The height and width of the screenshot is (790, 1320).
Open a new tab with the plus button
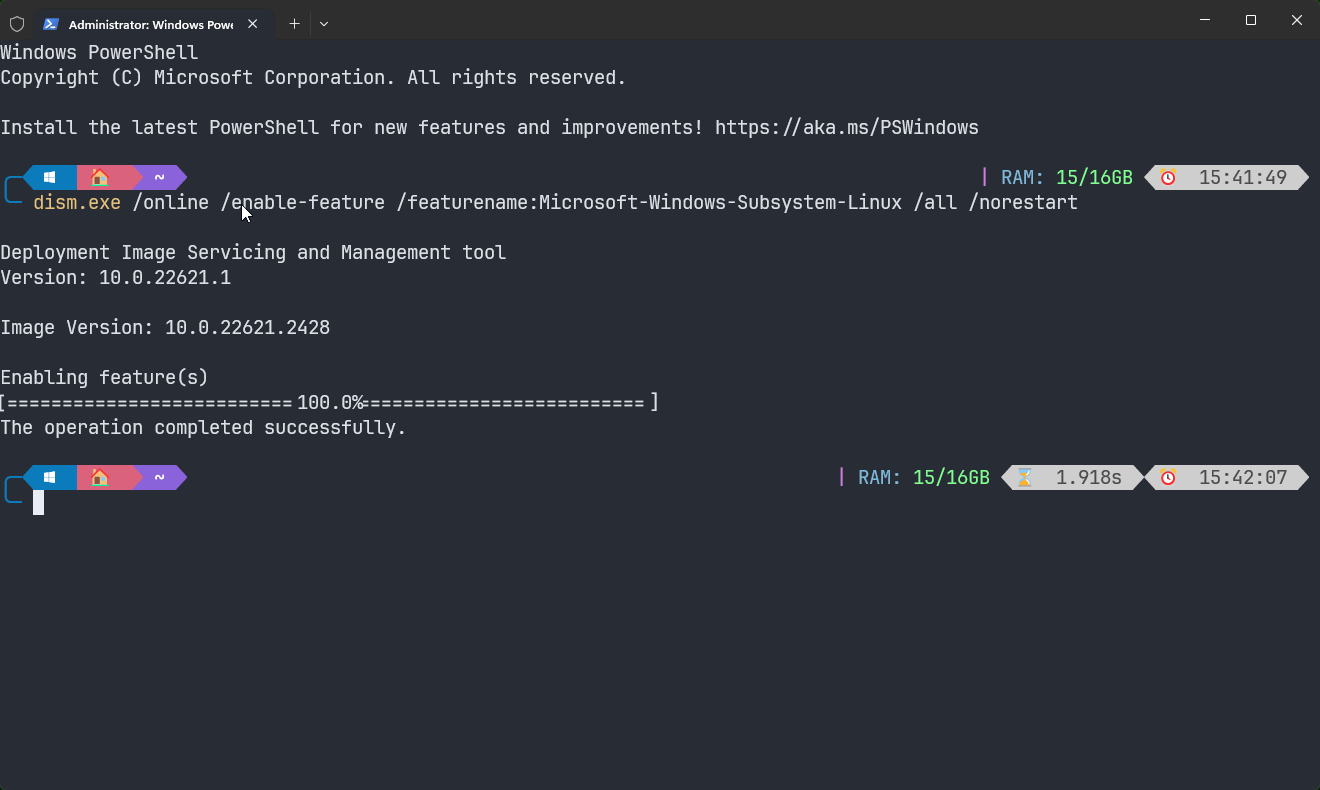pyautogui.click(x=294, y=24)
